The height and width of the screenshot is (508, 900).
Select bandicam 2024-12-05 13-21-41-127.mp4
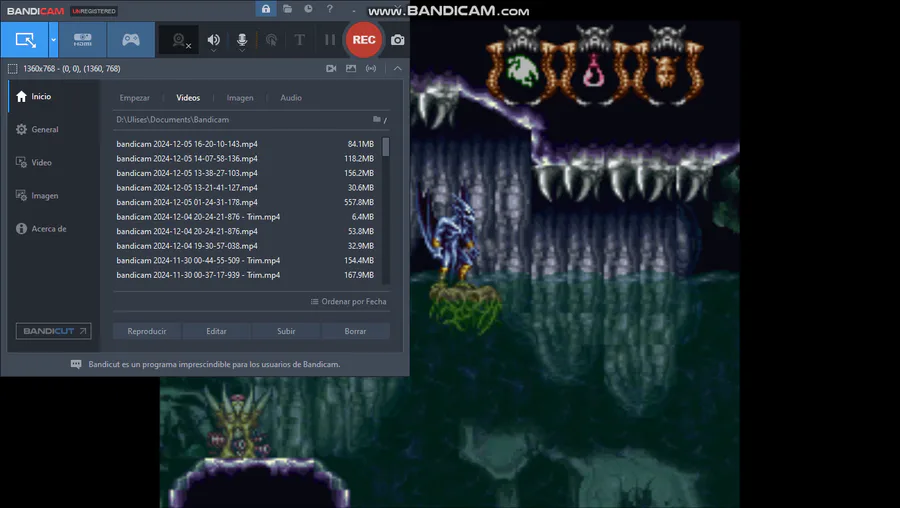point(246,188)
